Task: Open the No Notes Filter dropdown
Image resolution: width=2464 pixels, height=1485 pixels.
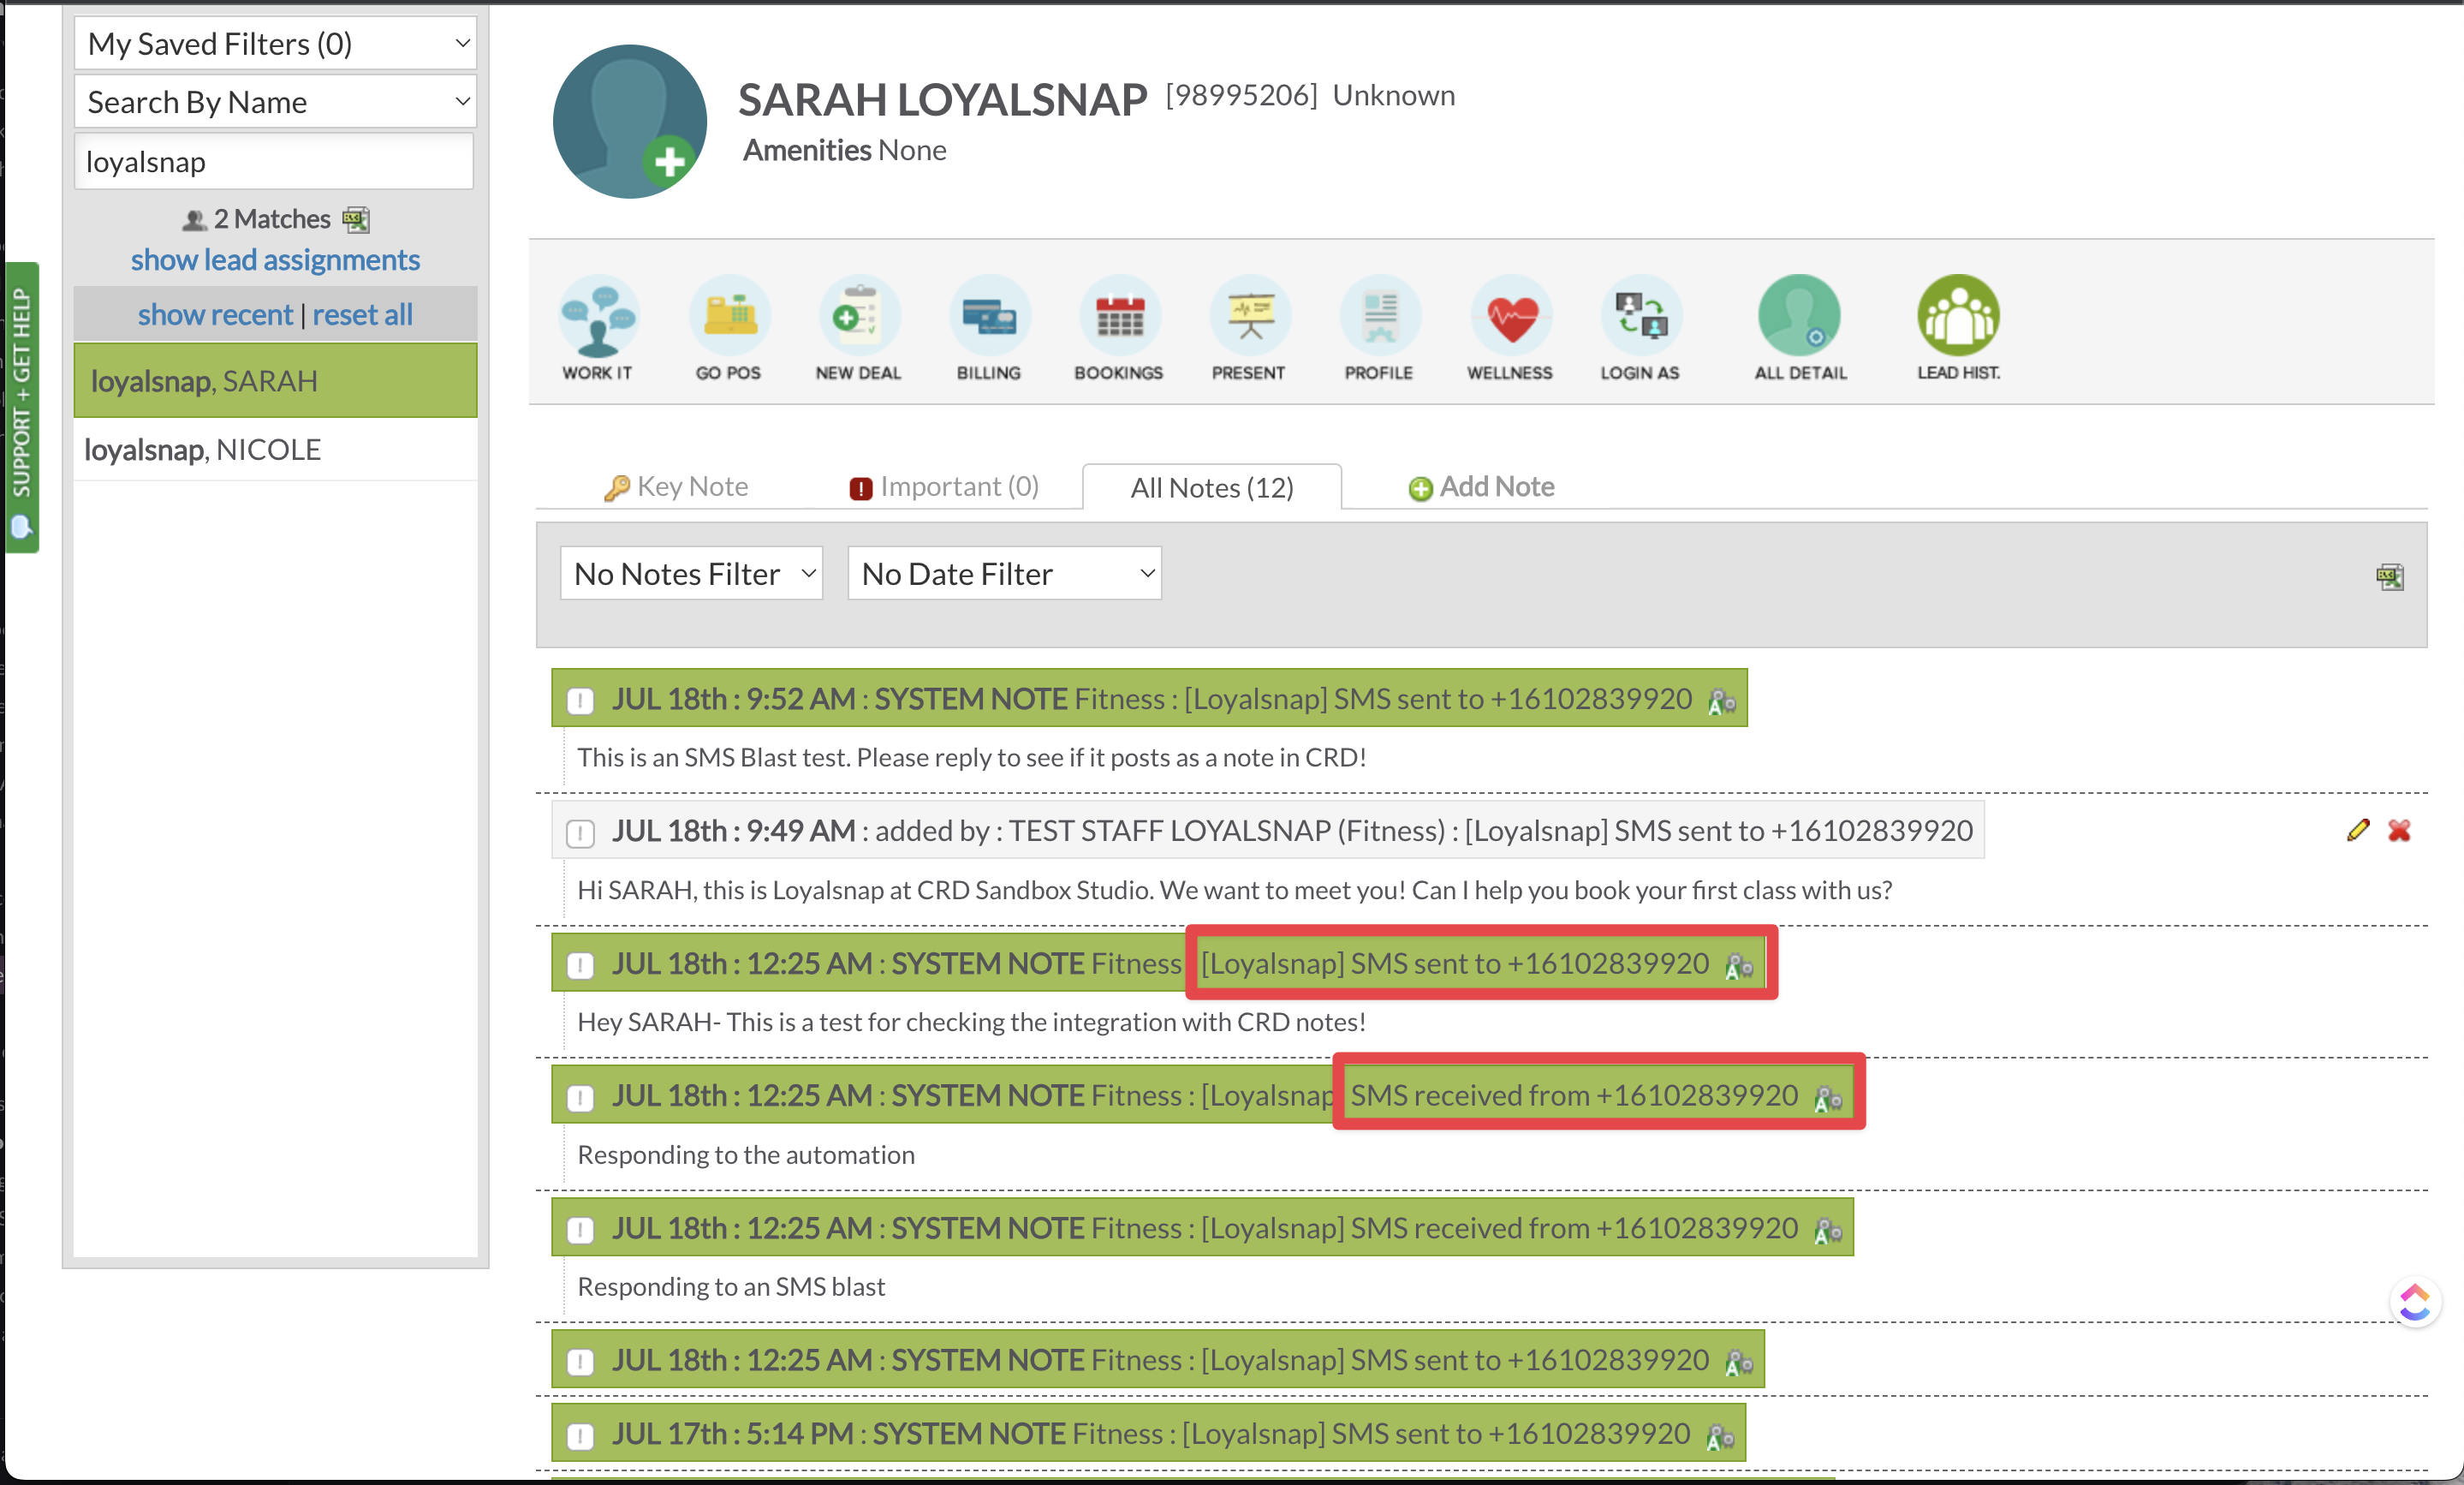Action: point(692,573)
